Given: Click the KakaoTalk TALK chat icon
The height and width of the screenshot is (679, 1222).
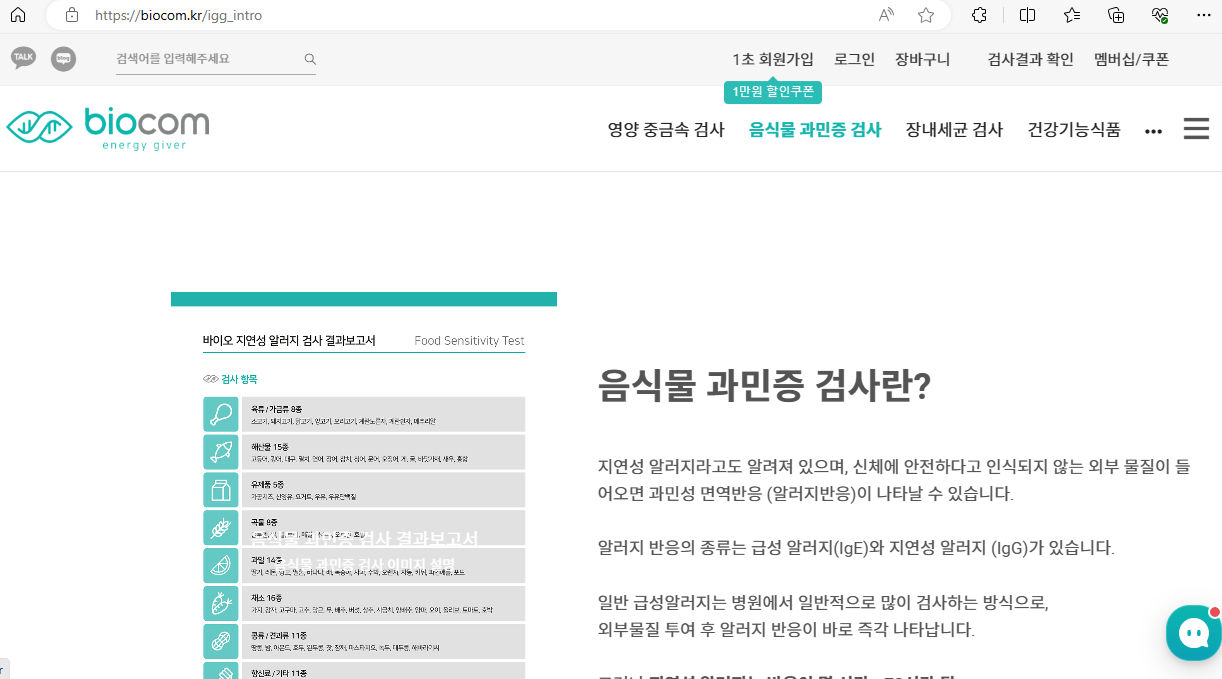Looking at the screenshot, I should pyautogui.click(x=23, y=58).
